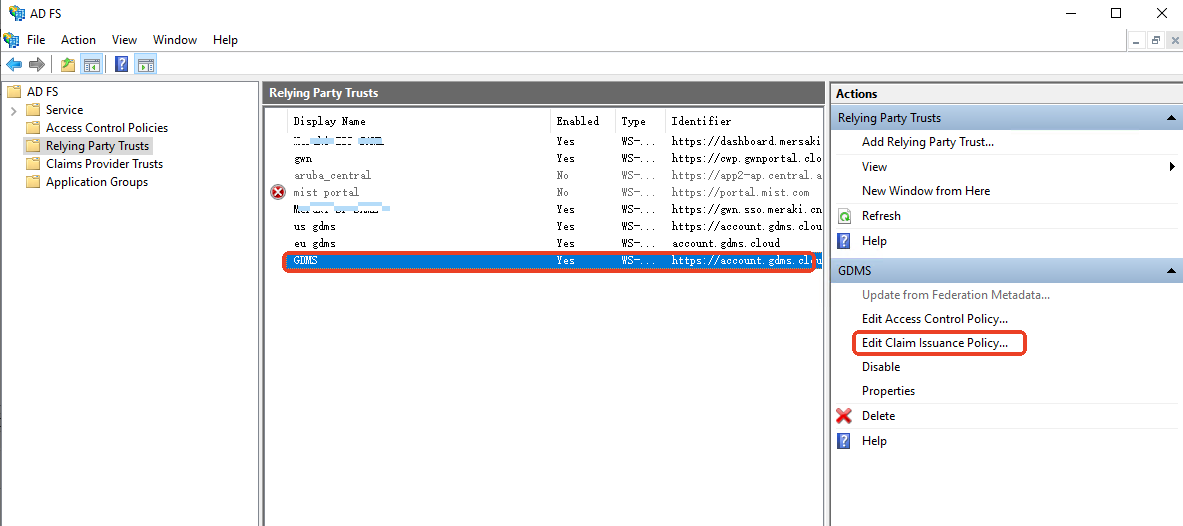Click the AD FS icon in menu bar

point(11,39)
